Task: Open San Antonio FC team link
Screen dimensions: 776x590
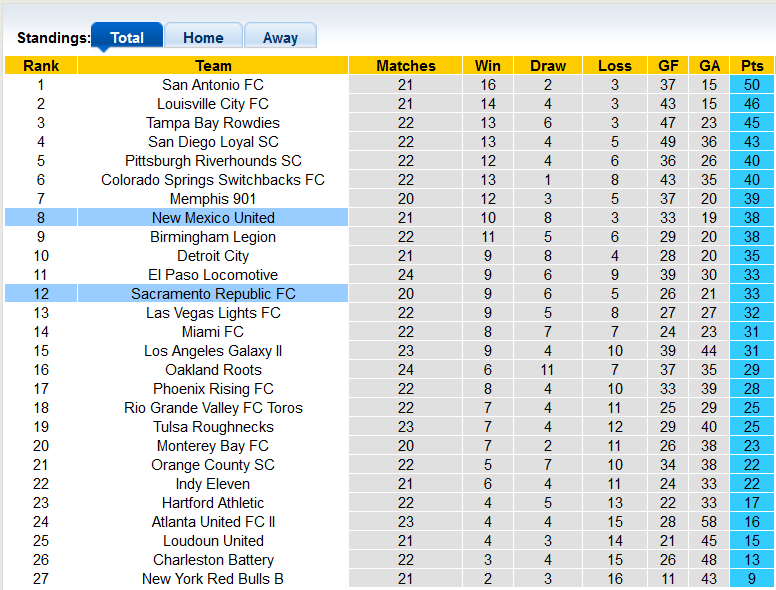Action: click(213, 85)
